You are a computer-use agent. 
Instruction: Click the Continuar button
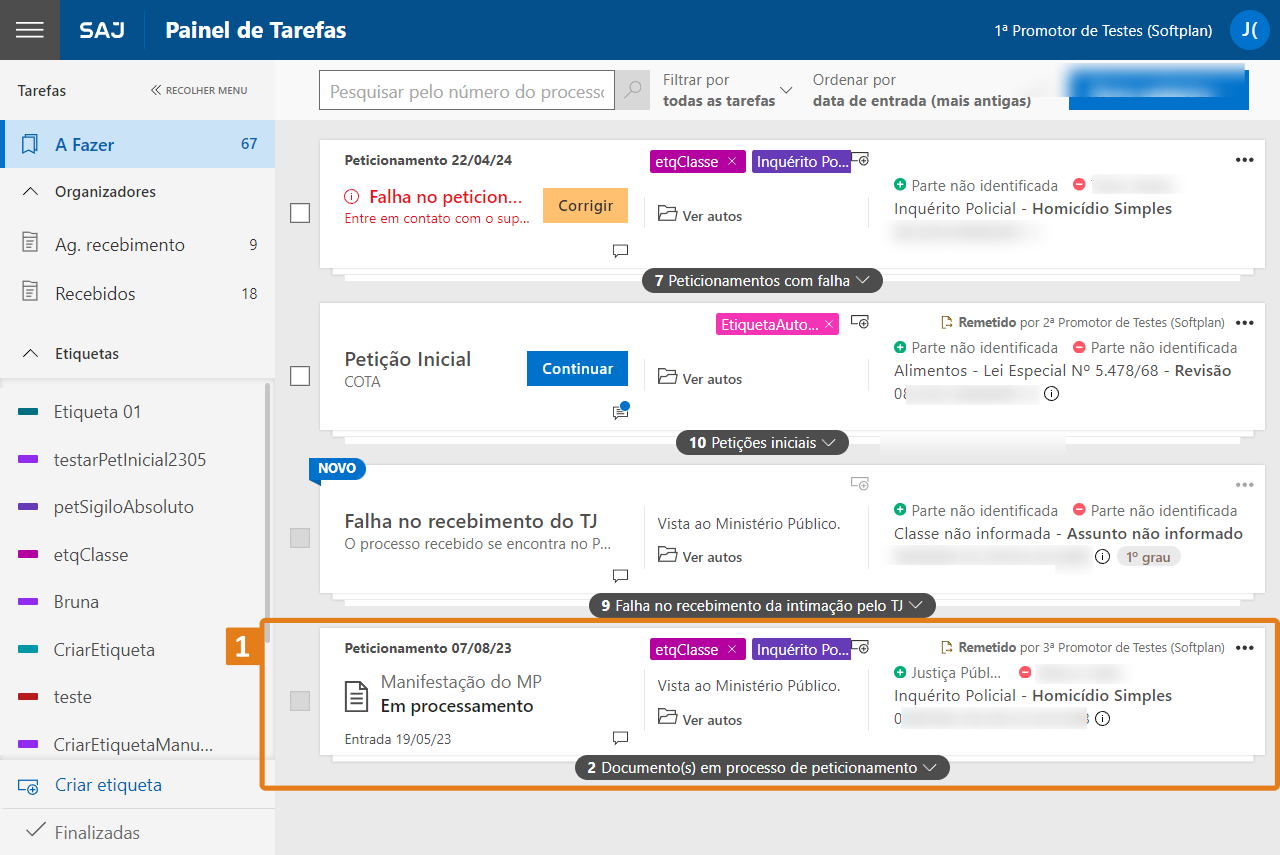577,369
